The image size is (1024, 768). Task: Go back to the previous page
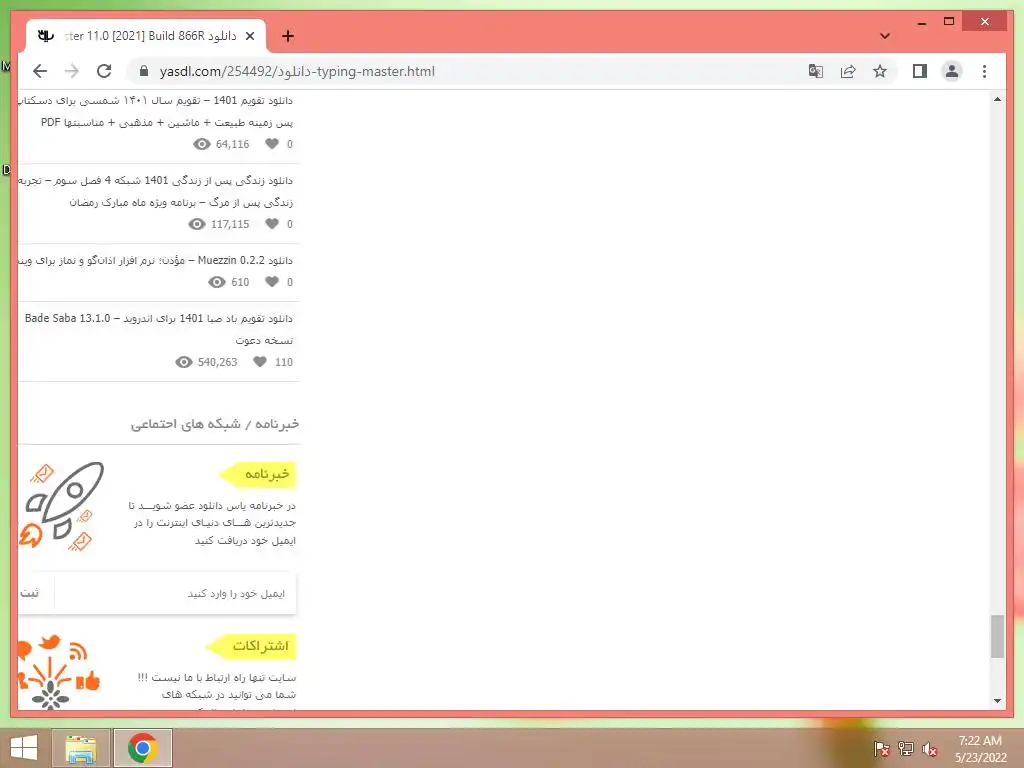pos(40,71)
